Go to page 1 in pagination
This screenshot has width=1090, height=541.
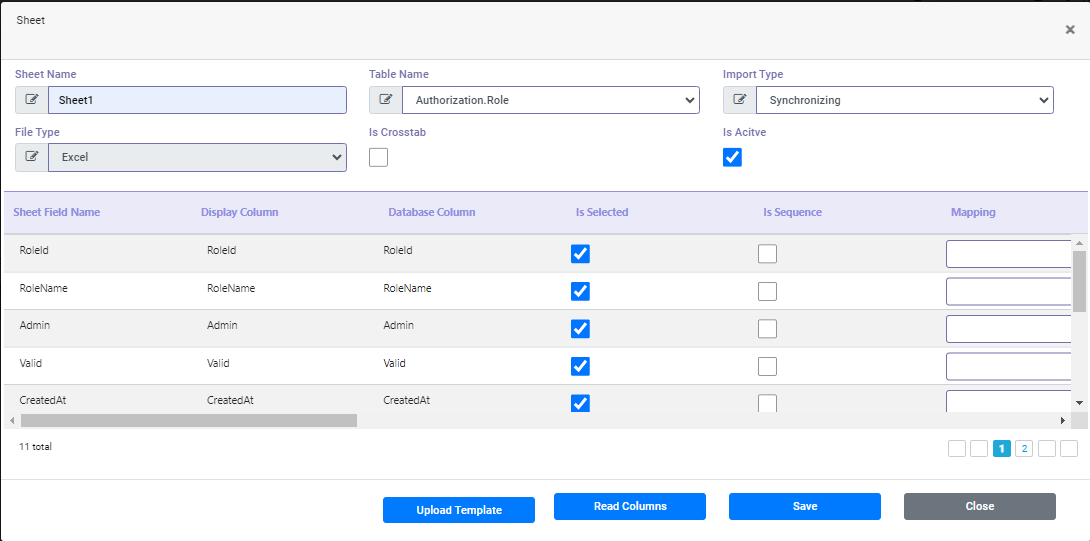[x=1002, y=449]
